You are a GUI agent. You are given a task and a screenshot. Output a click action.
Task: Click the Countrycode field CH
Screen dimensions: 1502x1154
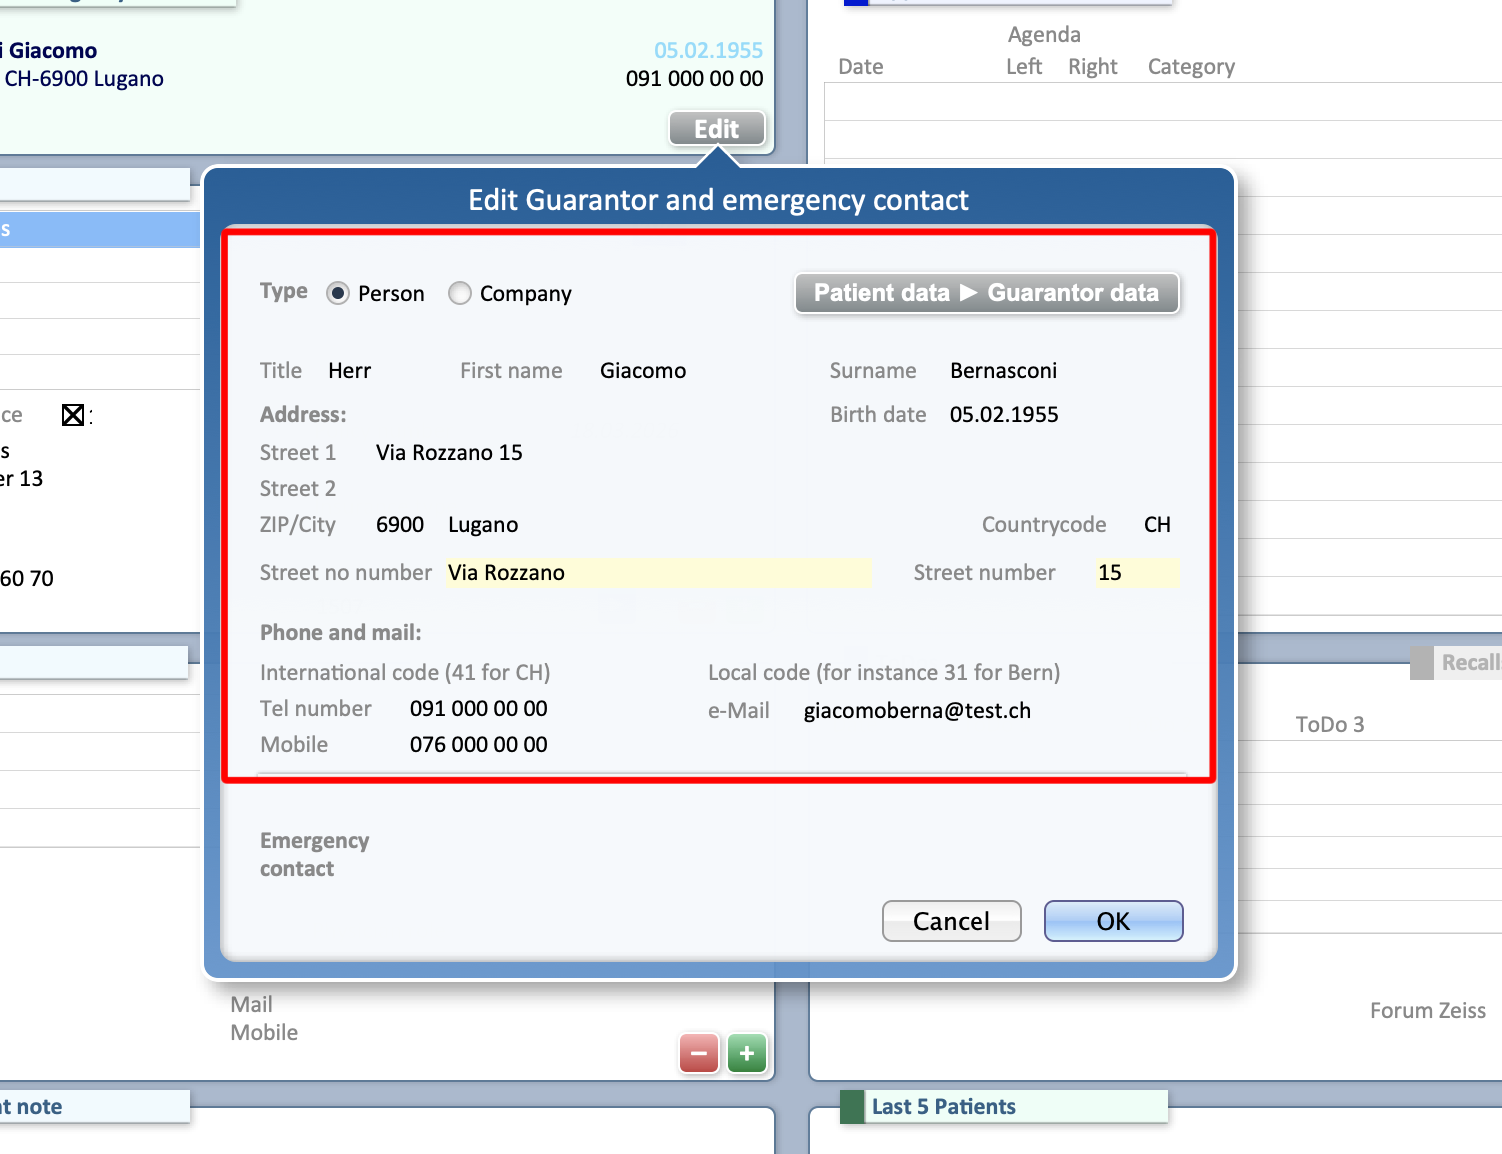point(1158,525)
